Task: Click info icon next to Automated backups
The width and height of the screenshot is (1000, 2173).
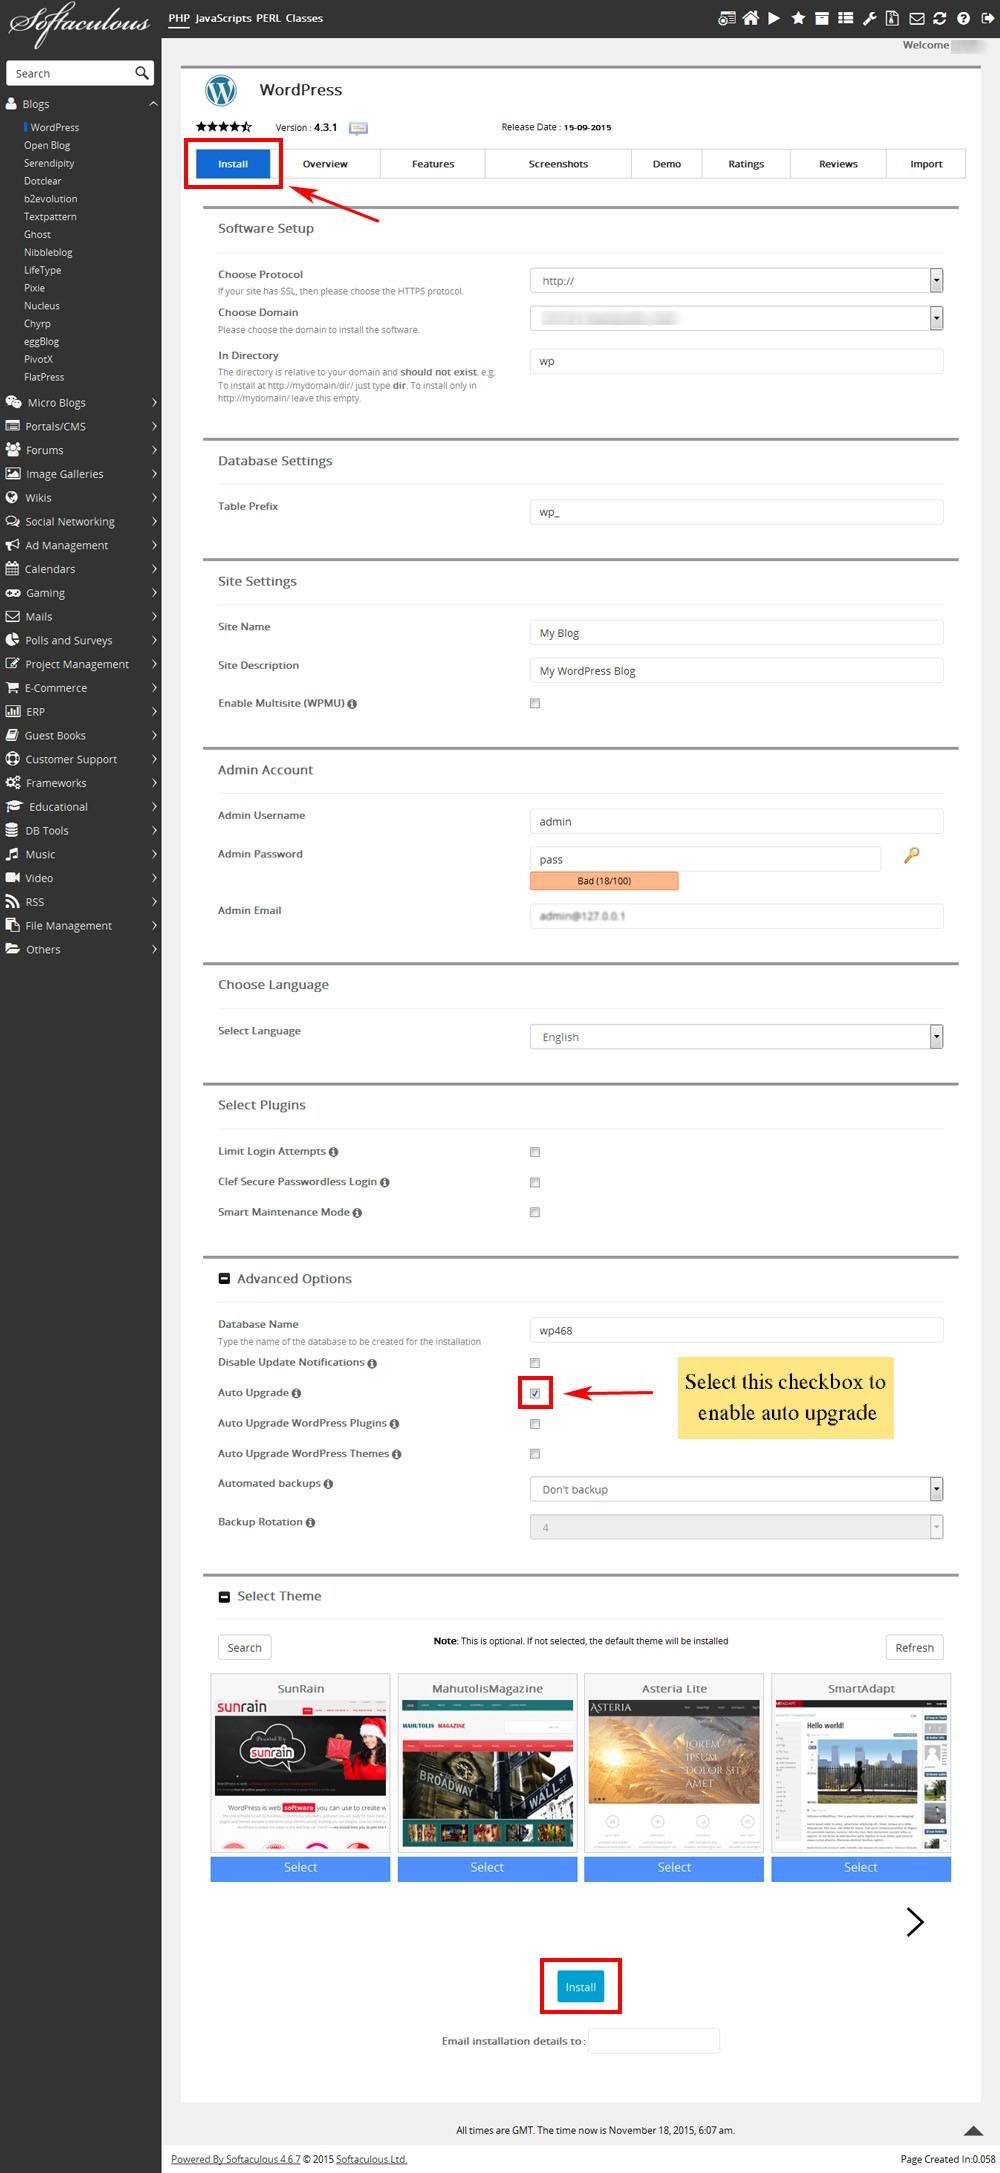Action: (x=328, y=1484)
